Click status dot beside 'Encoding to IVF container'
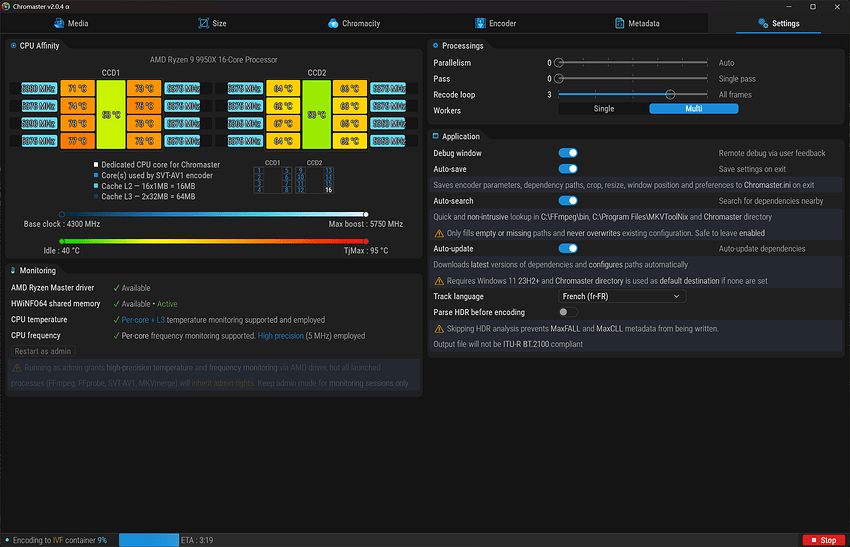 click(7, 540)
